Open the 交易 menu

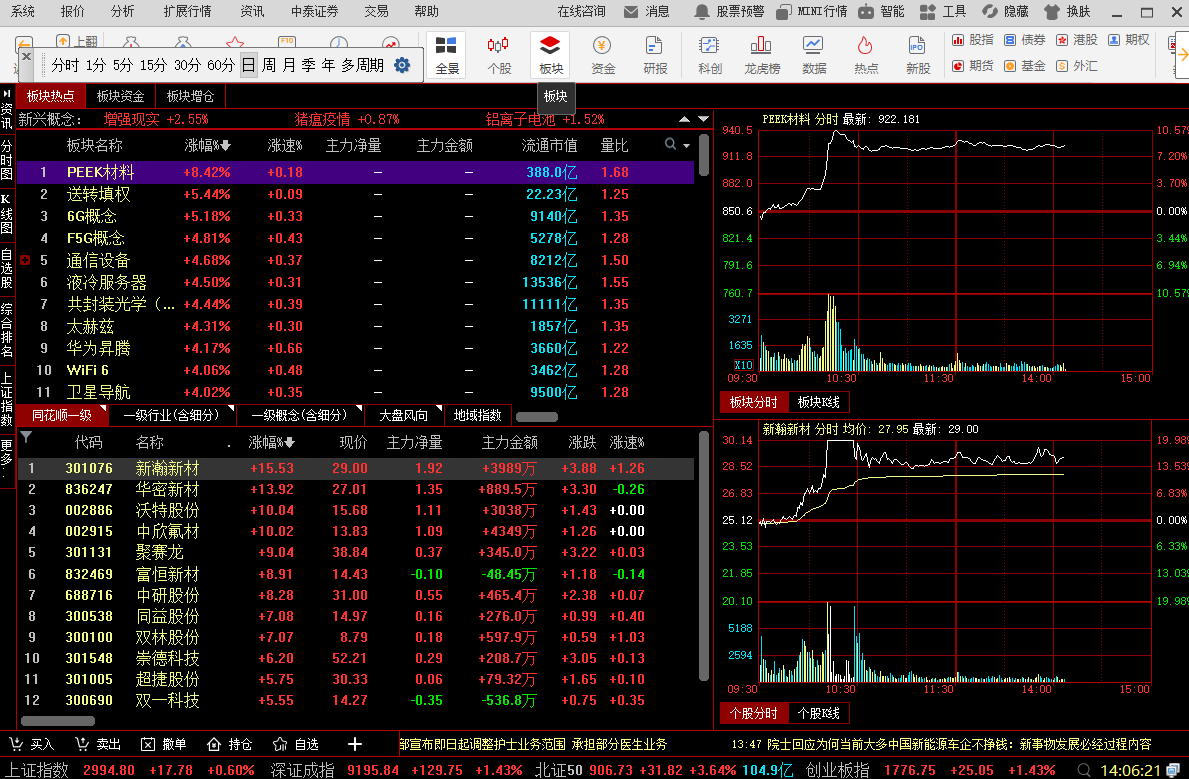(376, 11)
